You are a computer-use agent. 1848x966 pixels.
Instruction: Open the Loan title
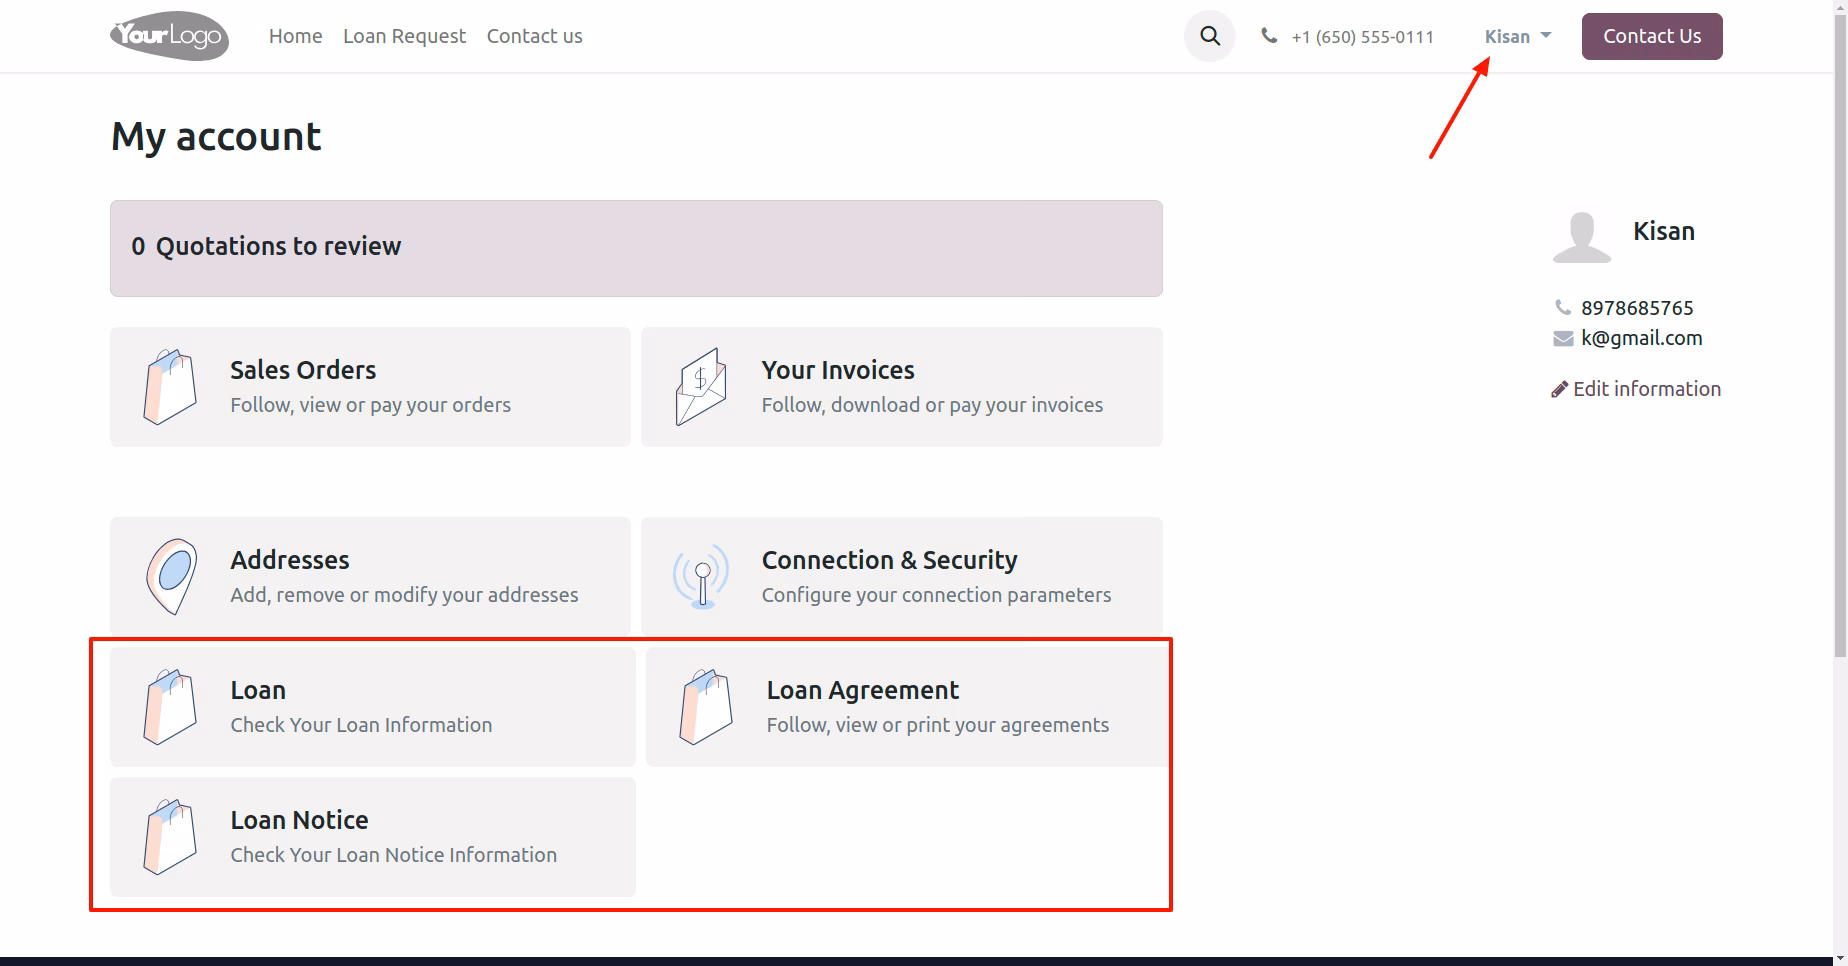click(258, 690)
